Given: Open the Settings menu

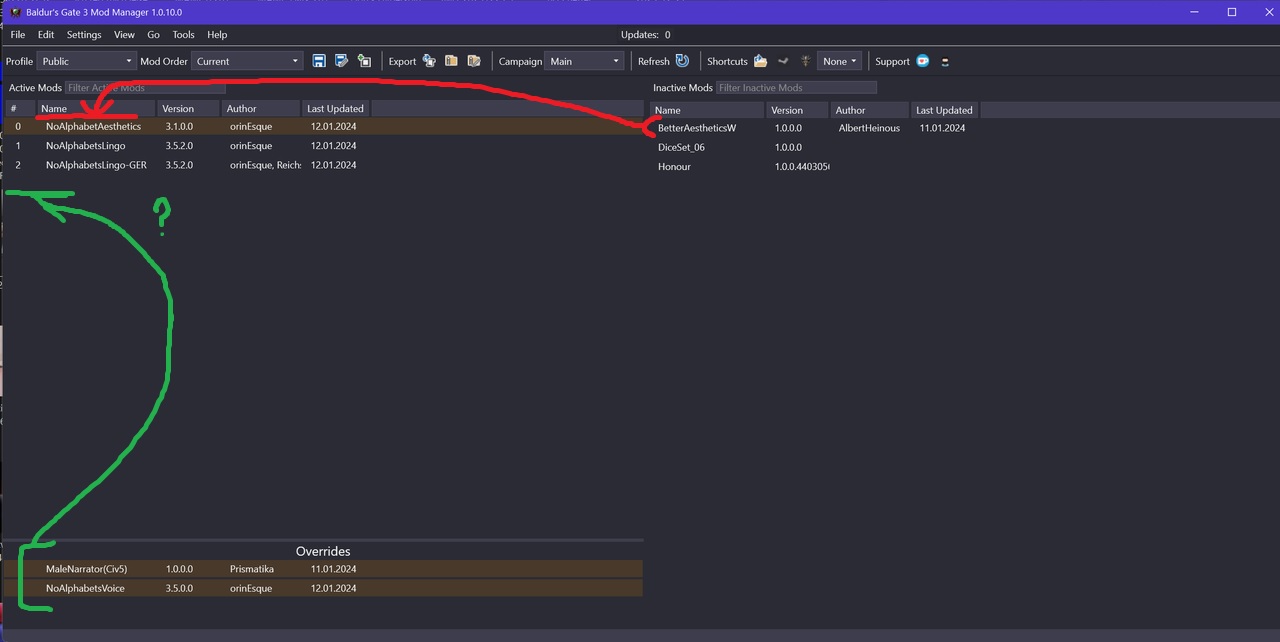Looking at the screenshot, I should pyautogui.click(x=84, y=35).
